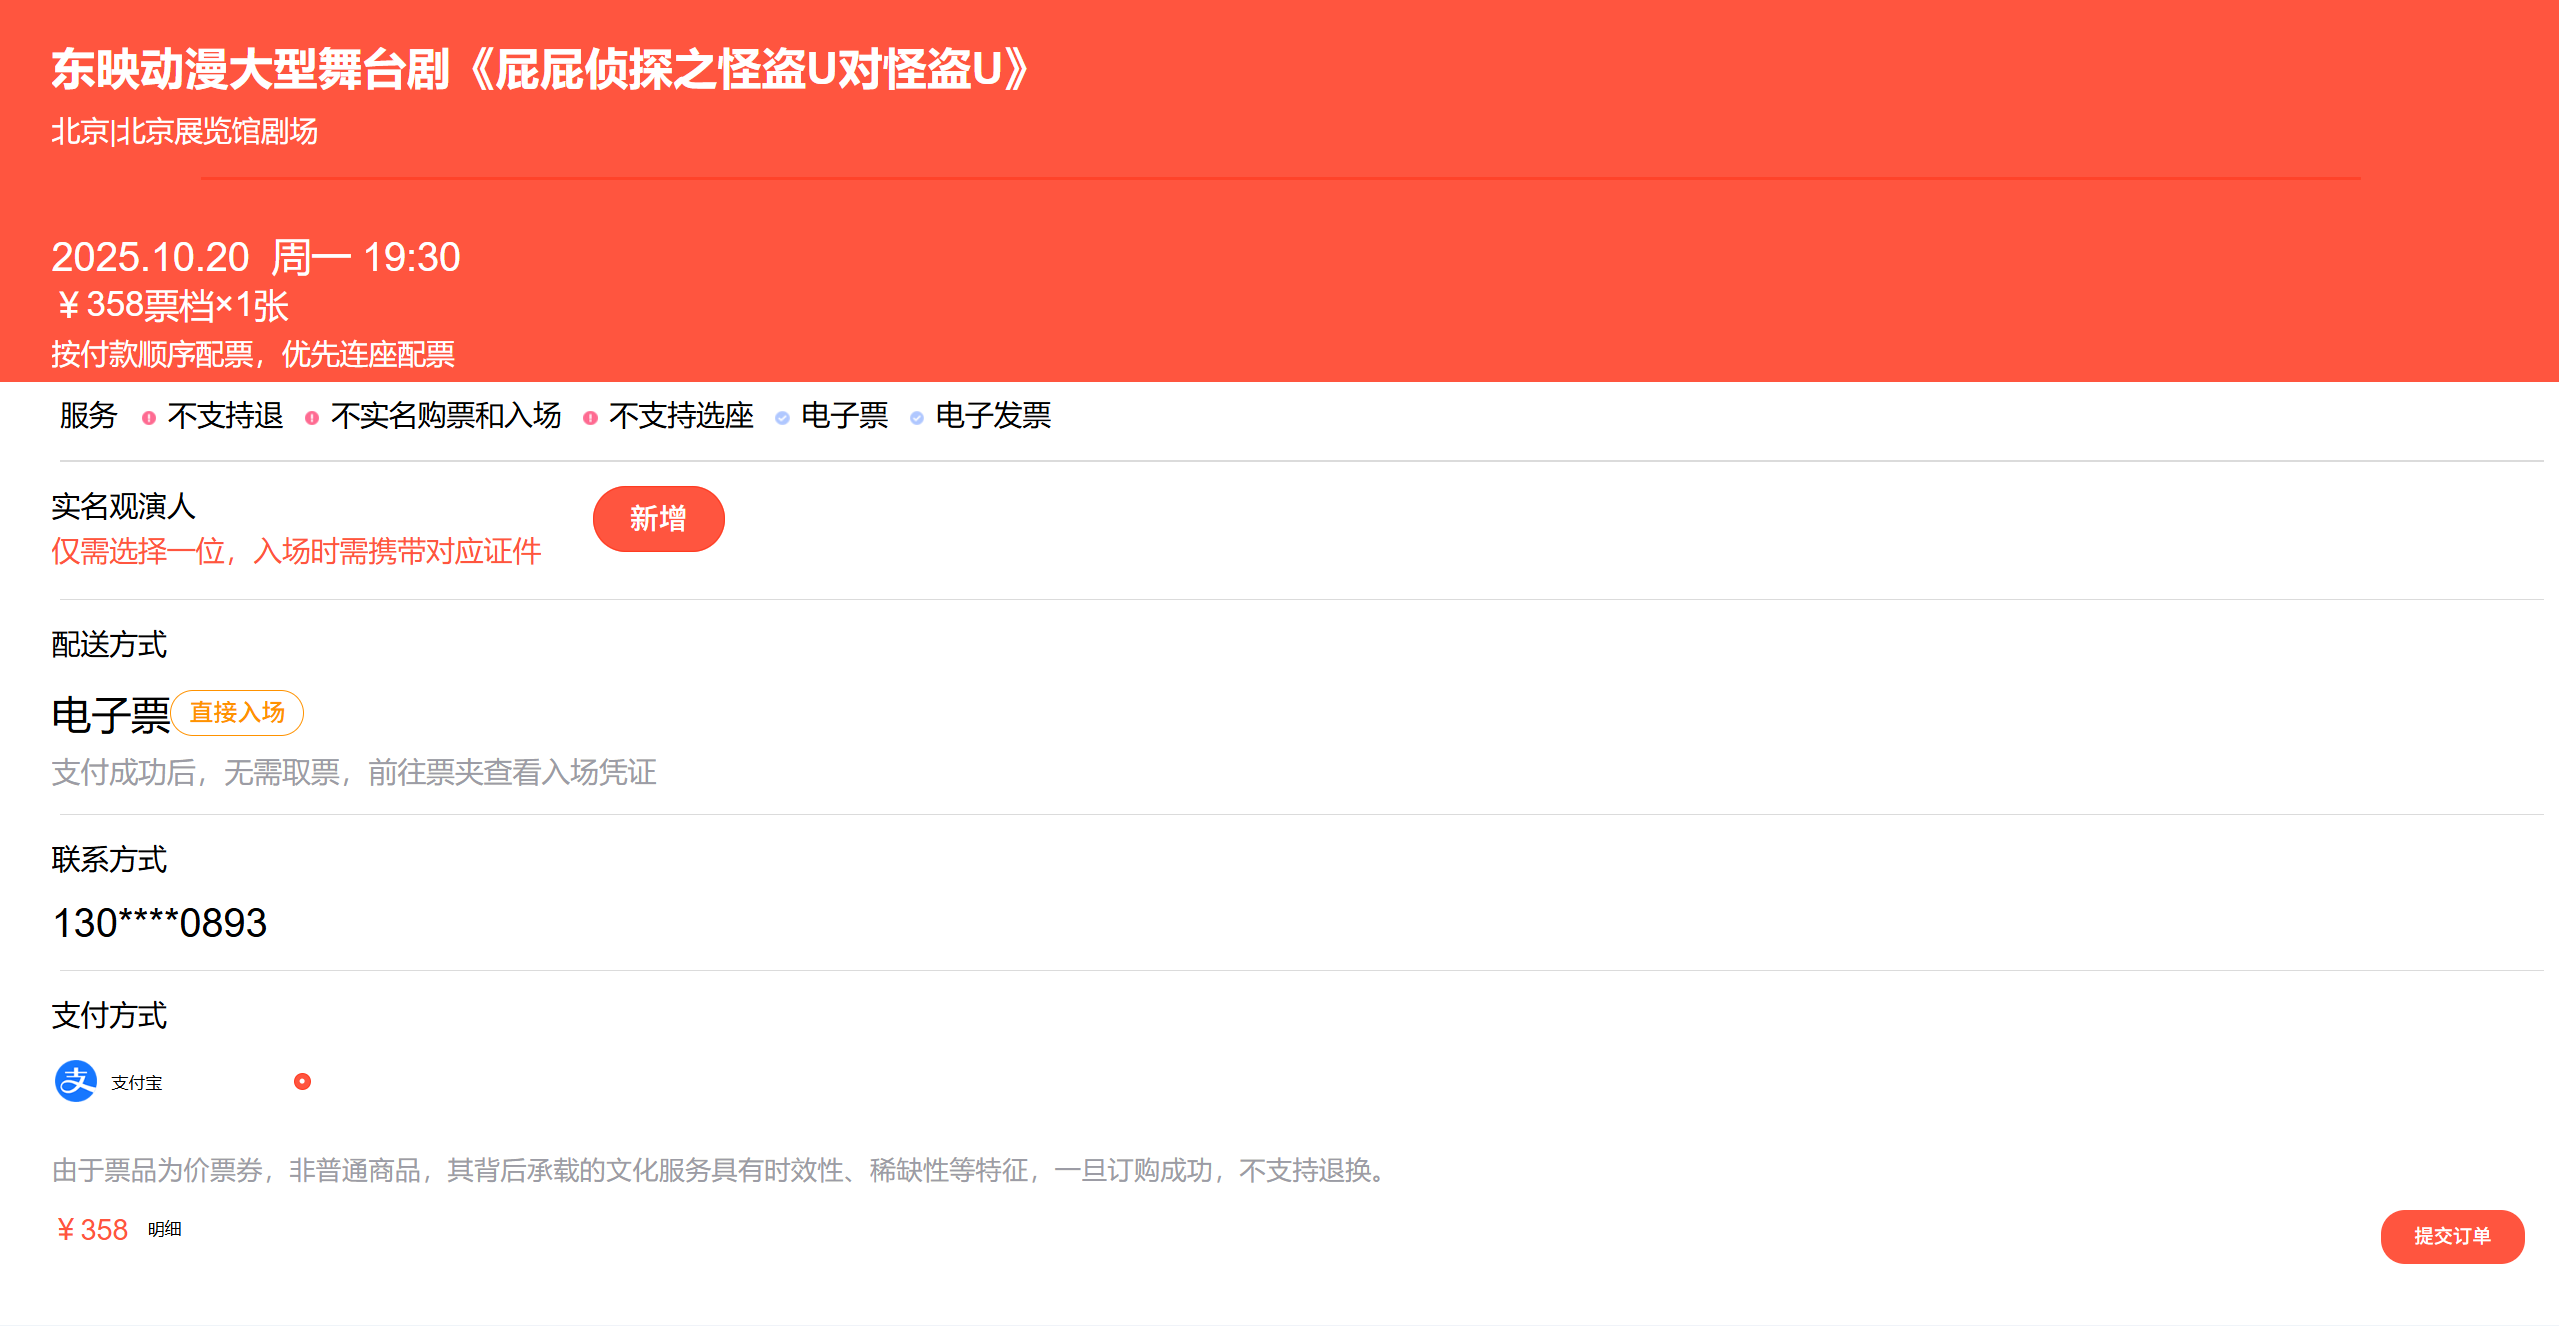Click the phone number 130****0893
This screenshot has width=2559, height=1326.
160,923
